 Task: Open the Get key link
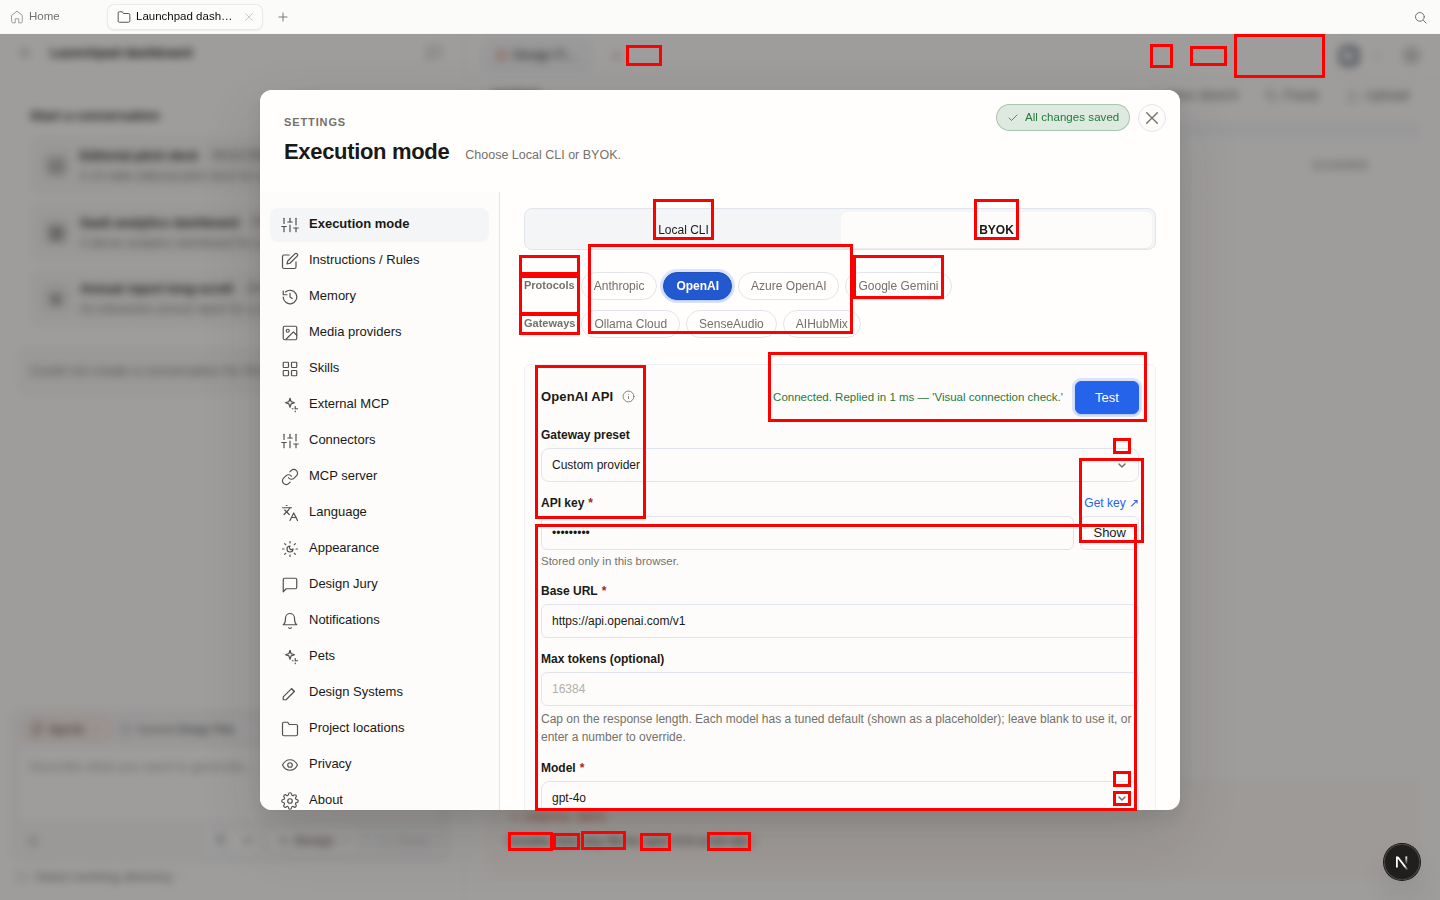coord(1111,503)
